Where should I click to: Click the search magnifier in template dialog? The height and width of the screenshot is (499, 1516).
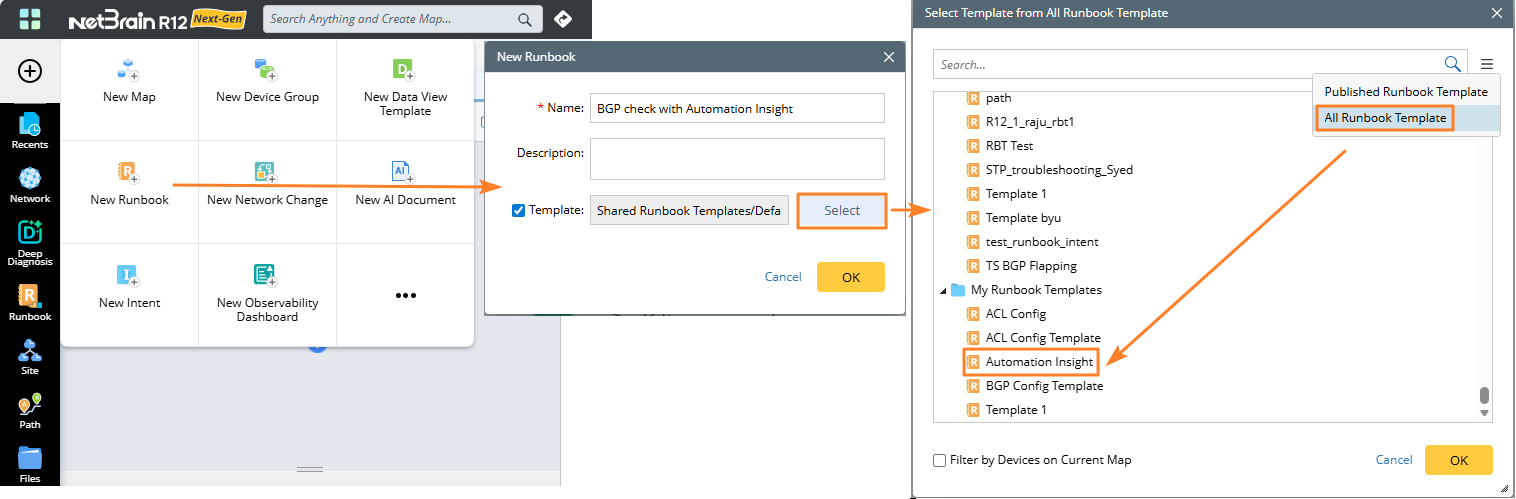click(1452, 64)
